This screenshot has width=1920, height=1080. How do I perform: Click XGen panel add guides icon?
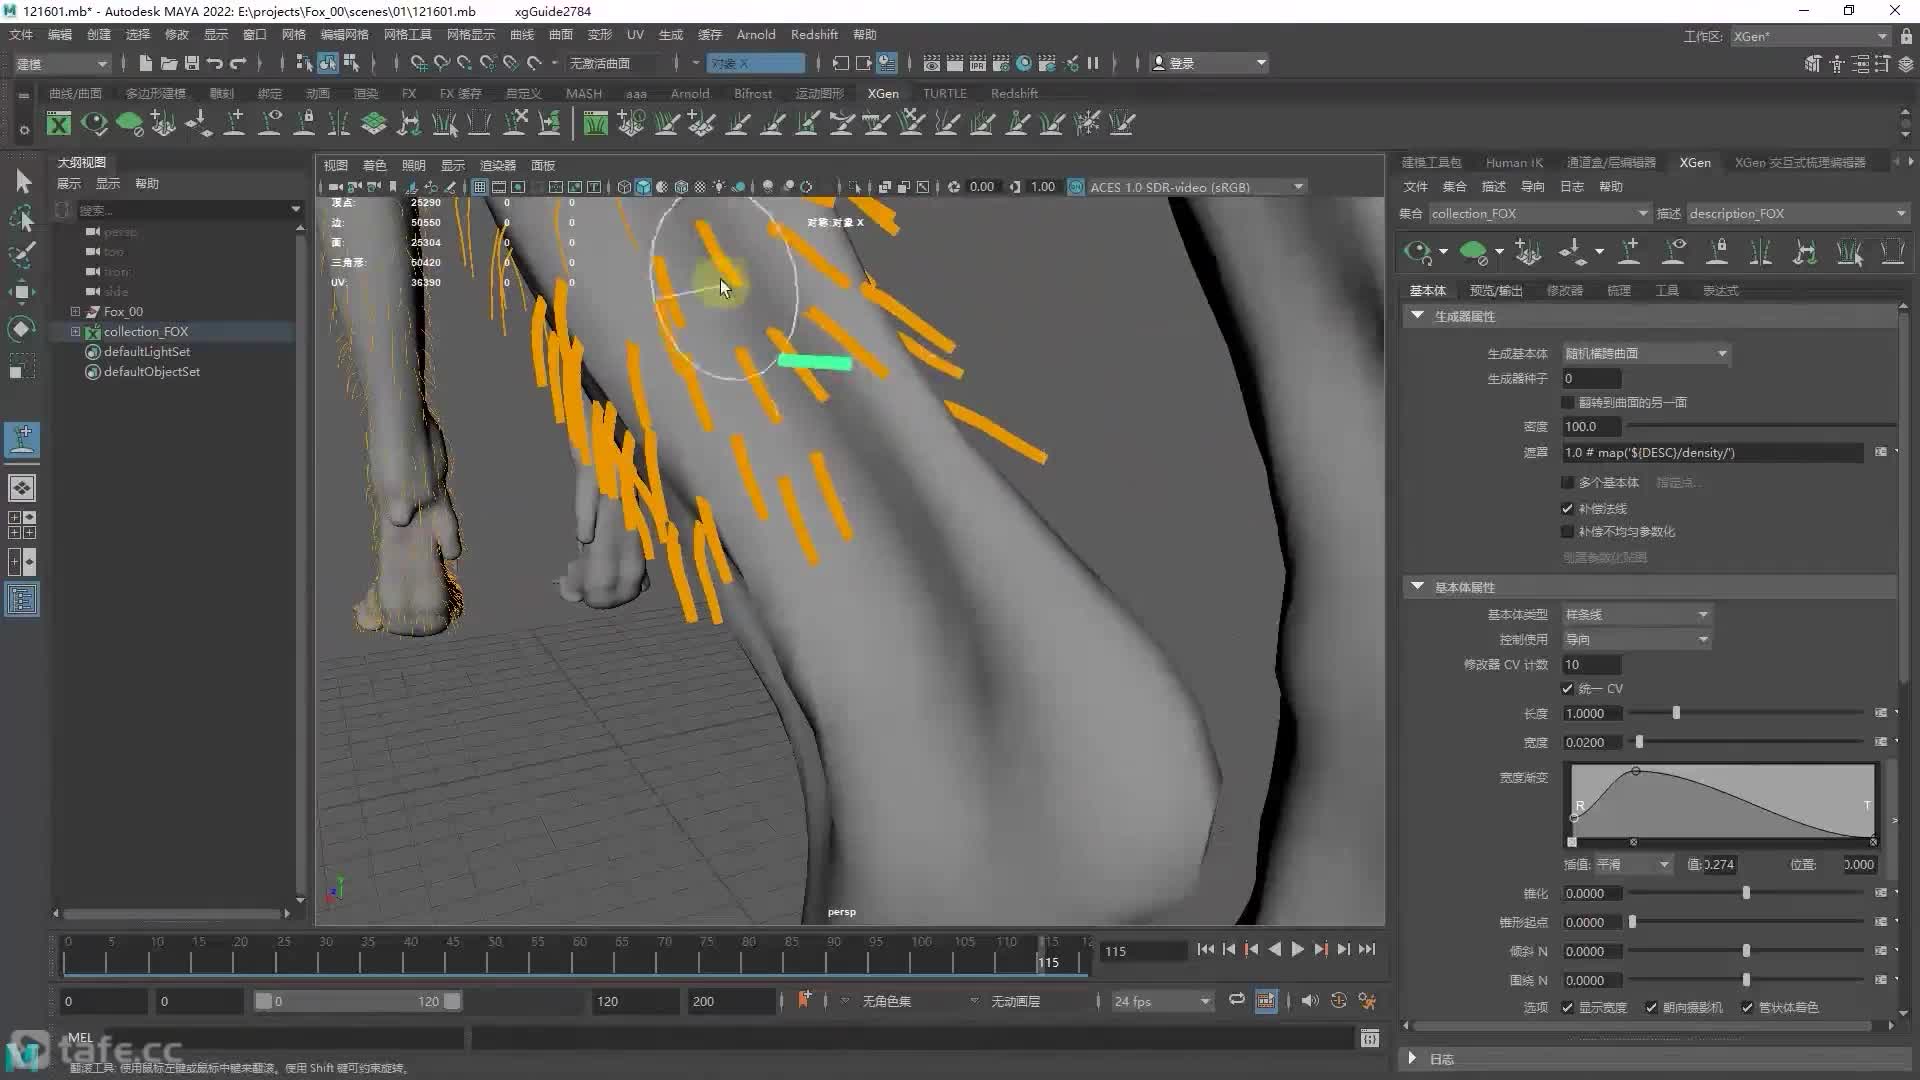point(1629,252)
